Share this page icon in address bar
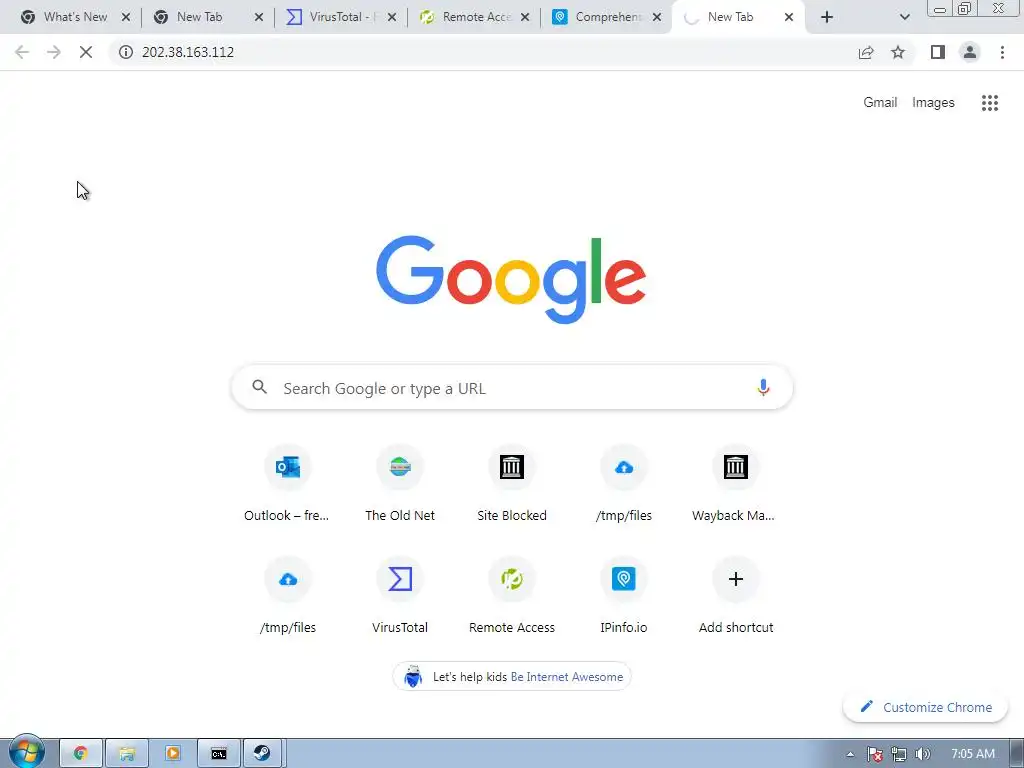 866,52
